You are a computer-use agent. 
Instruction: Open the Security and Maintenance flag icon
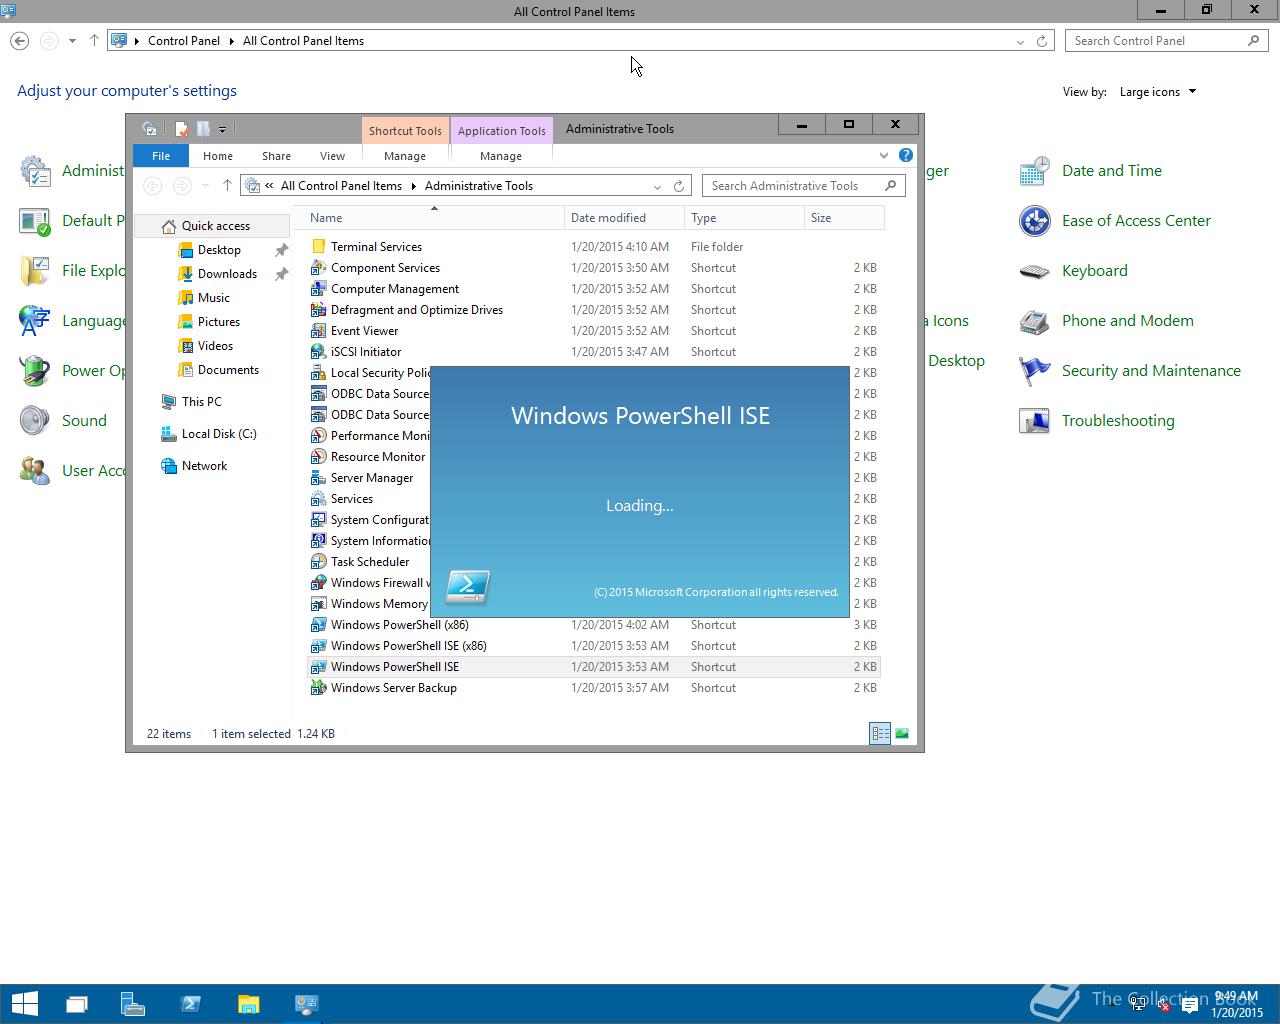(x=1034, y=371)
